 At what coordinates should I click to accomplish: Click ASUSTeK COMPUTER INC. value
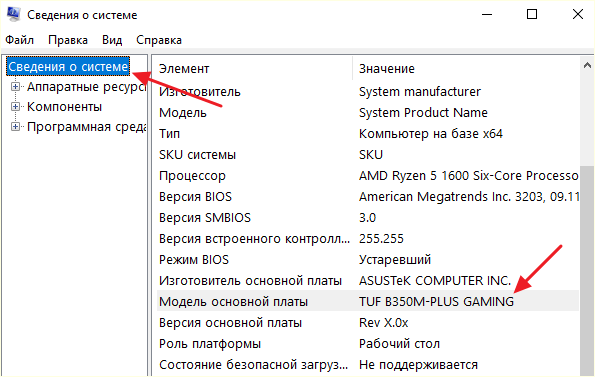coord(435,281)
